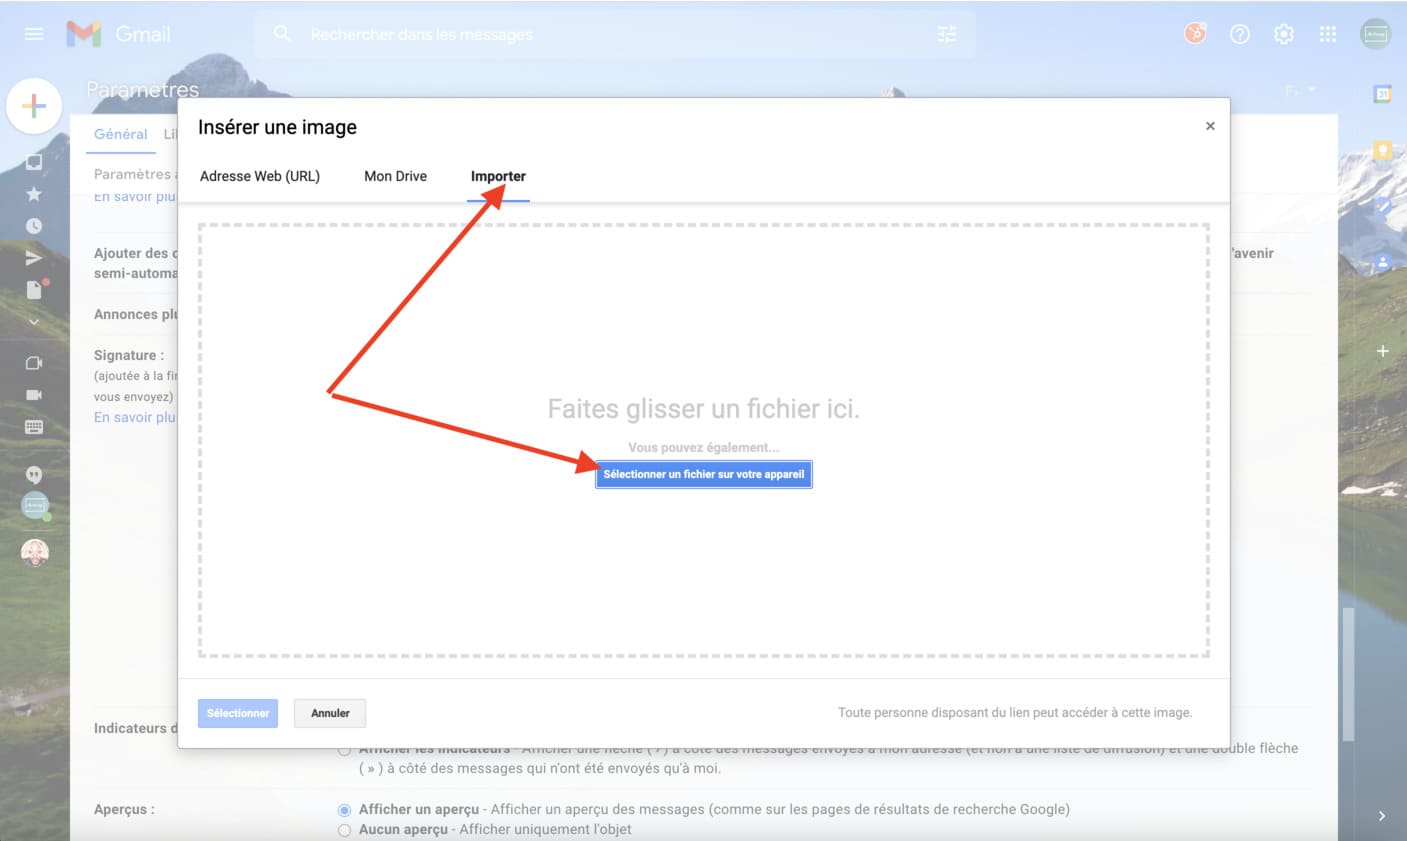This screenshot has width=1407, height=841.
Task: Open Inbox icon in left sidebar
Action: 34,162
